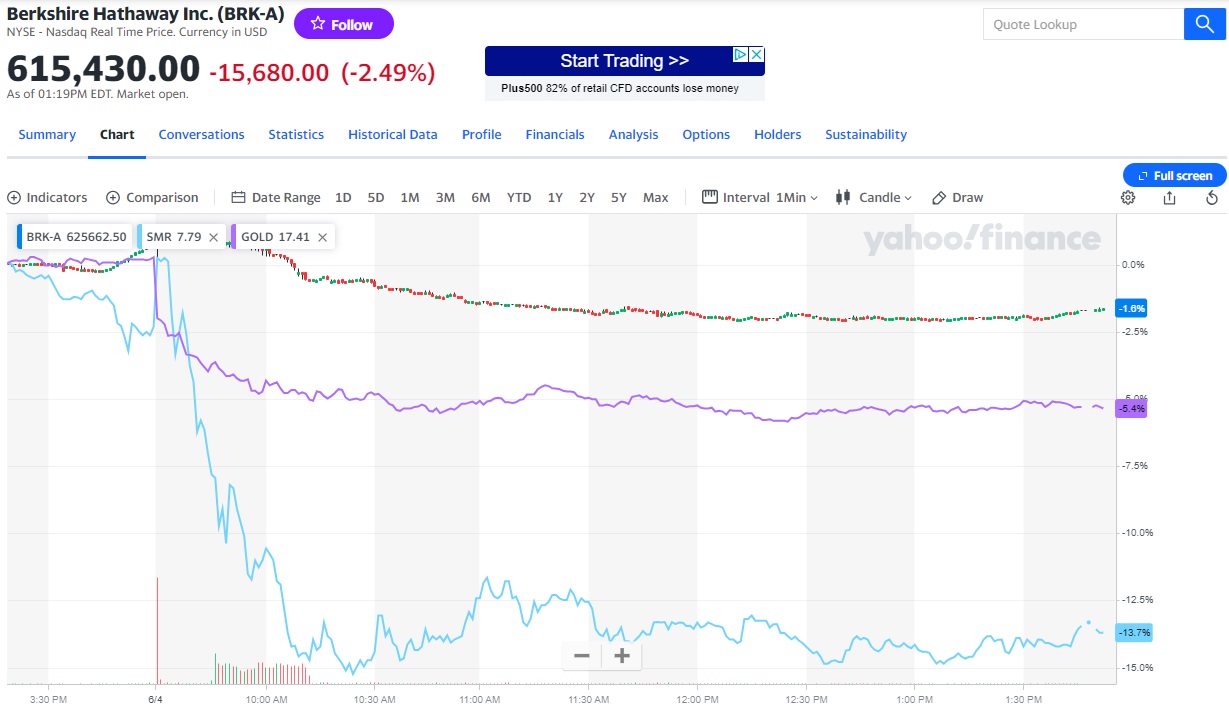
Task: Select the 1M range
Action: tap(410, 197)
